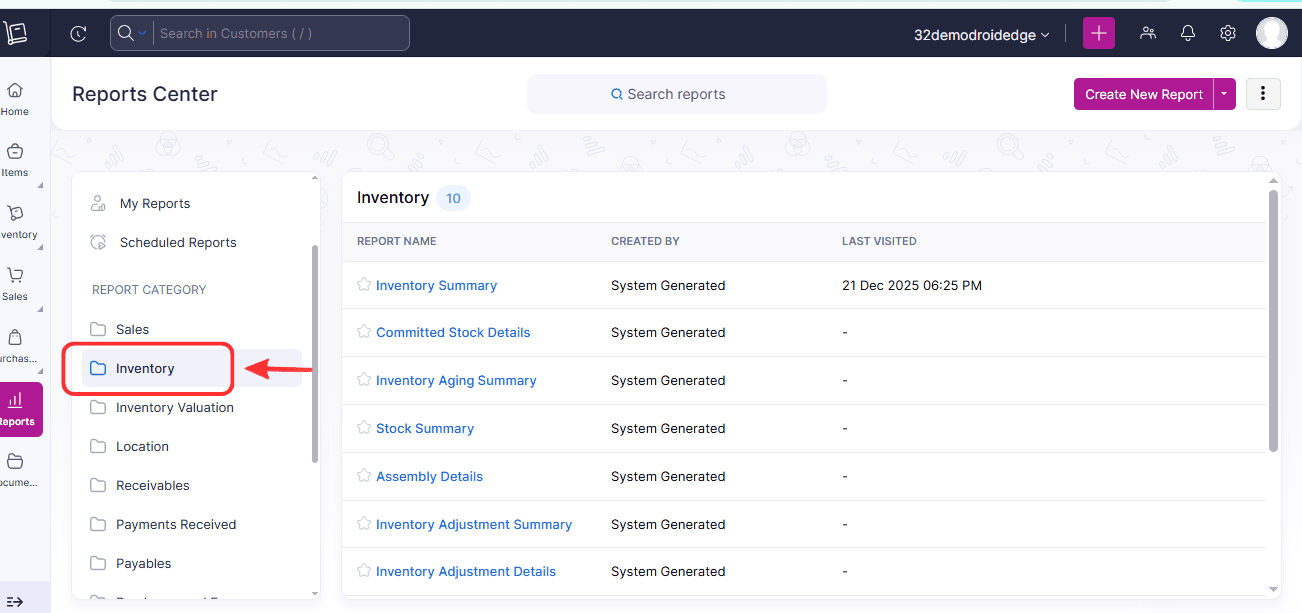
Task: Expand the Create New Report dropdown arrow
Action: (1225, 94)
